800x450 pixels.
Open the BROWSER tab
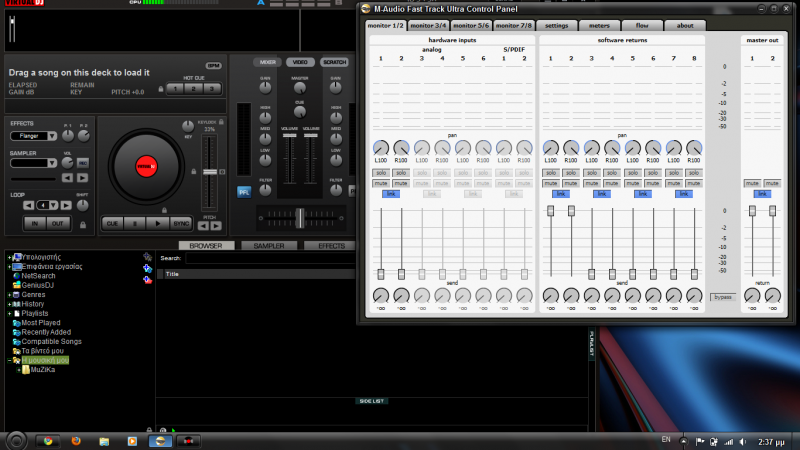[206, 245]
